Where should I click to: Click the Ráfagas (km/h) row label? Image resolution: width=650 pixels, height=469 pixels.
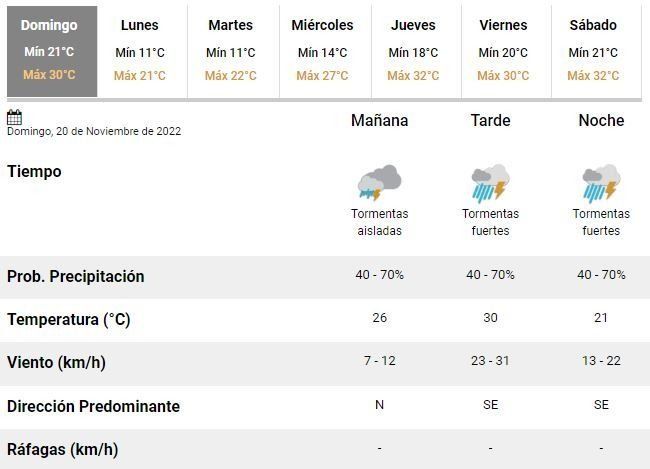(x=63, y=450)
